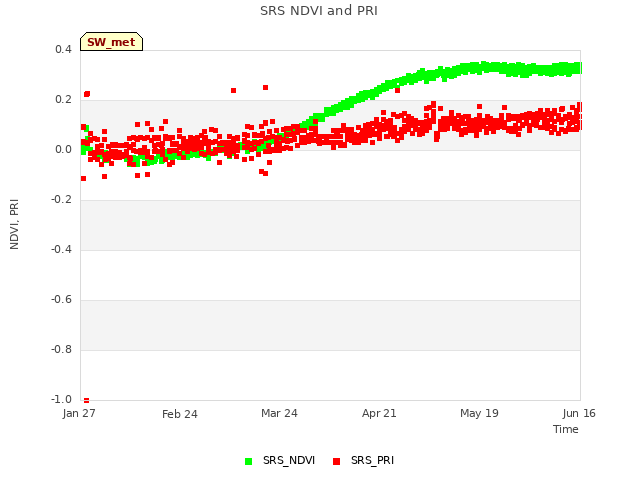Toggle the SRS_NDVI legend entry

[x=280, y=461]
